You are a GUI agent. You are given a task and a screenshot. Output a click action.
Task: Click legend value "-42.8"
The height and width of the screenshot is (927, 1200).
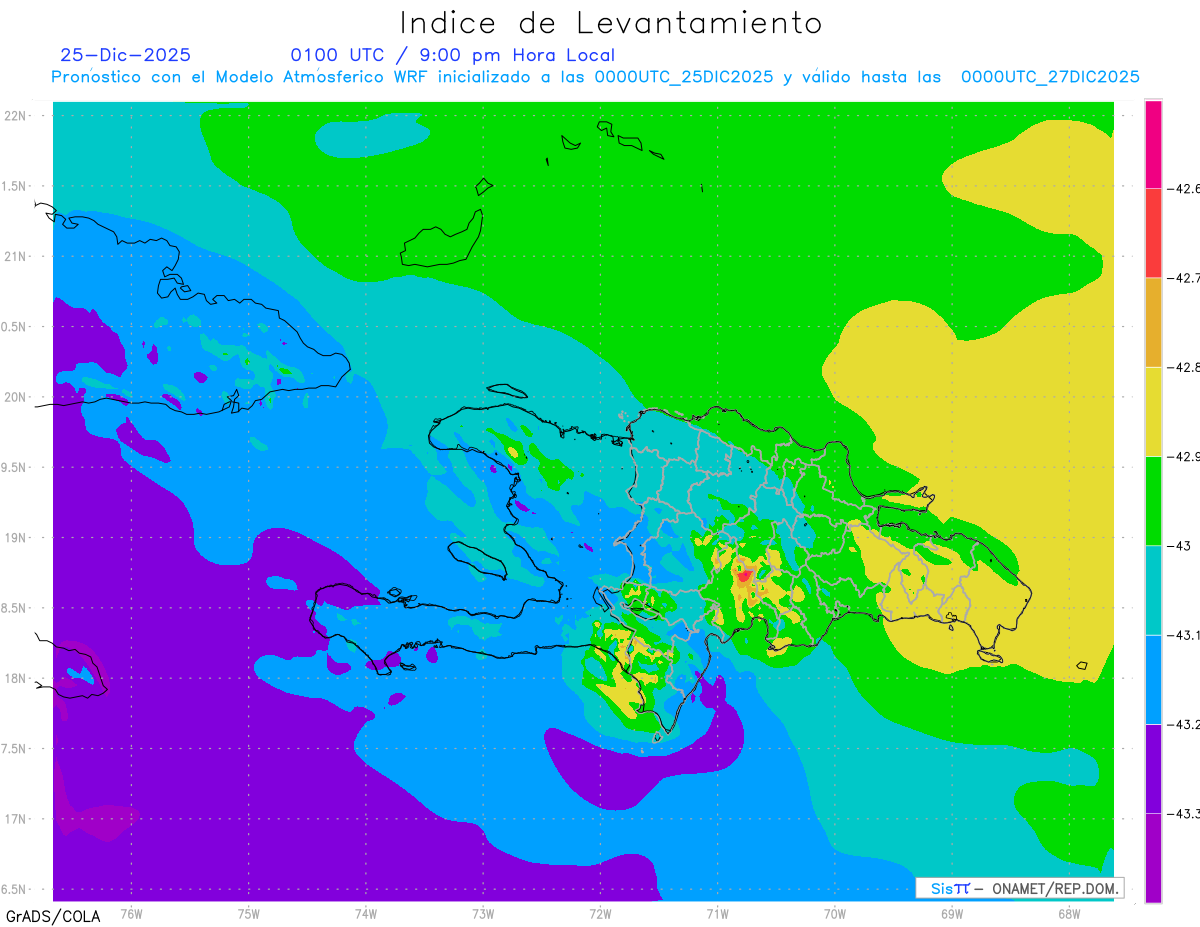pyautogui.click(x=1184, y=367)
